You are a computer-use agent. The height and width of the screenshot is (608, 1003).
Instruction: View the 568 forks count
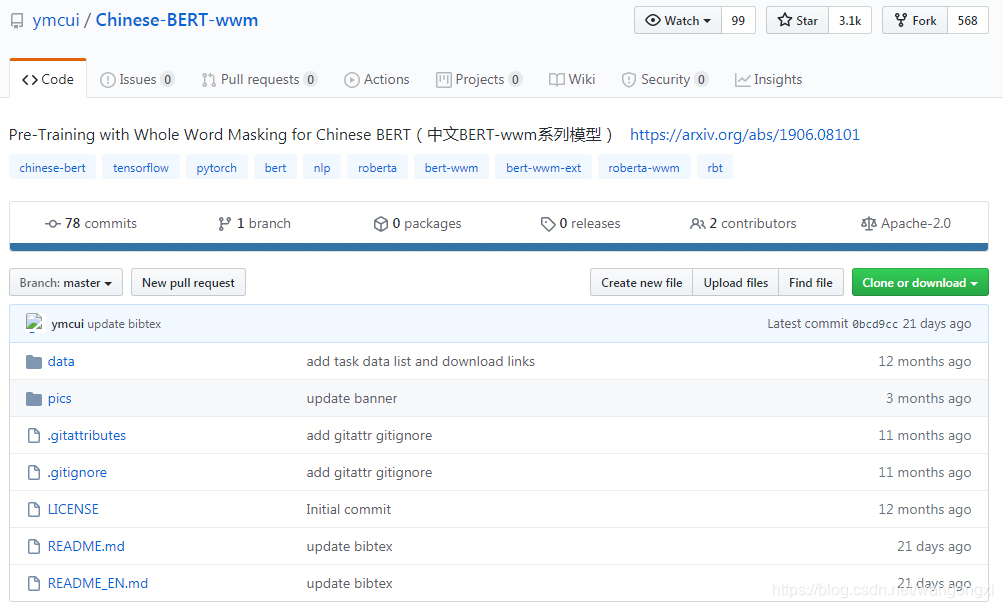[967, 20]
